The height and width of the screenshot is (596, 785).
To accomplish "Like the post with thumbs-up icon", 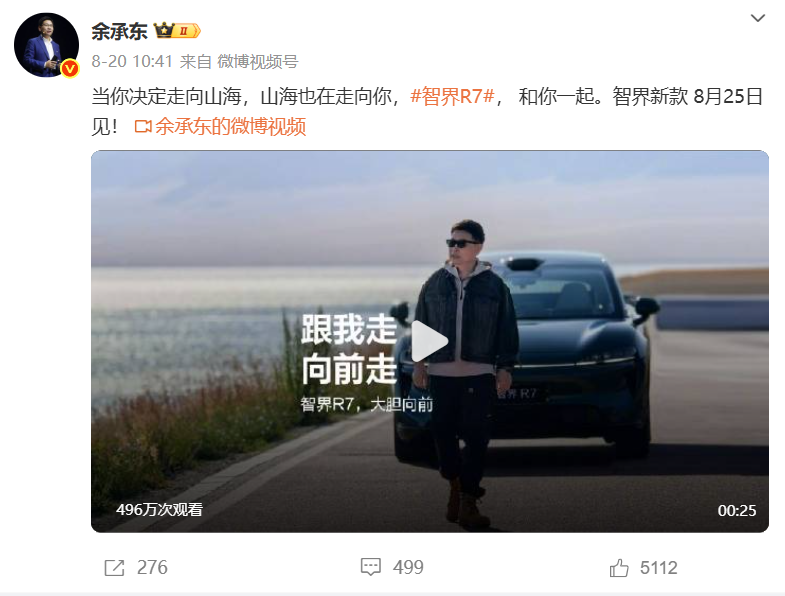I will [619, 567].
